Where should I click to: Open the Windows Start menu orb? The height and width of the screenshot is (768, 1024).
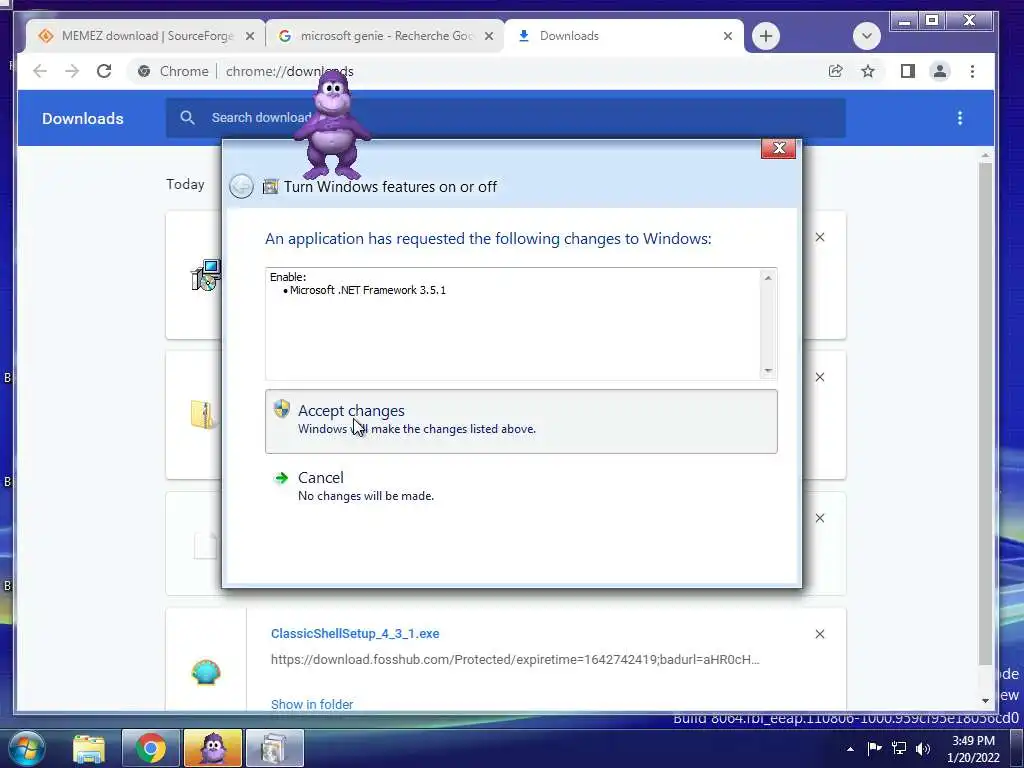click(27, 748)
